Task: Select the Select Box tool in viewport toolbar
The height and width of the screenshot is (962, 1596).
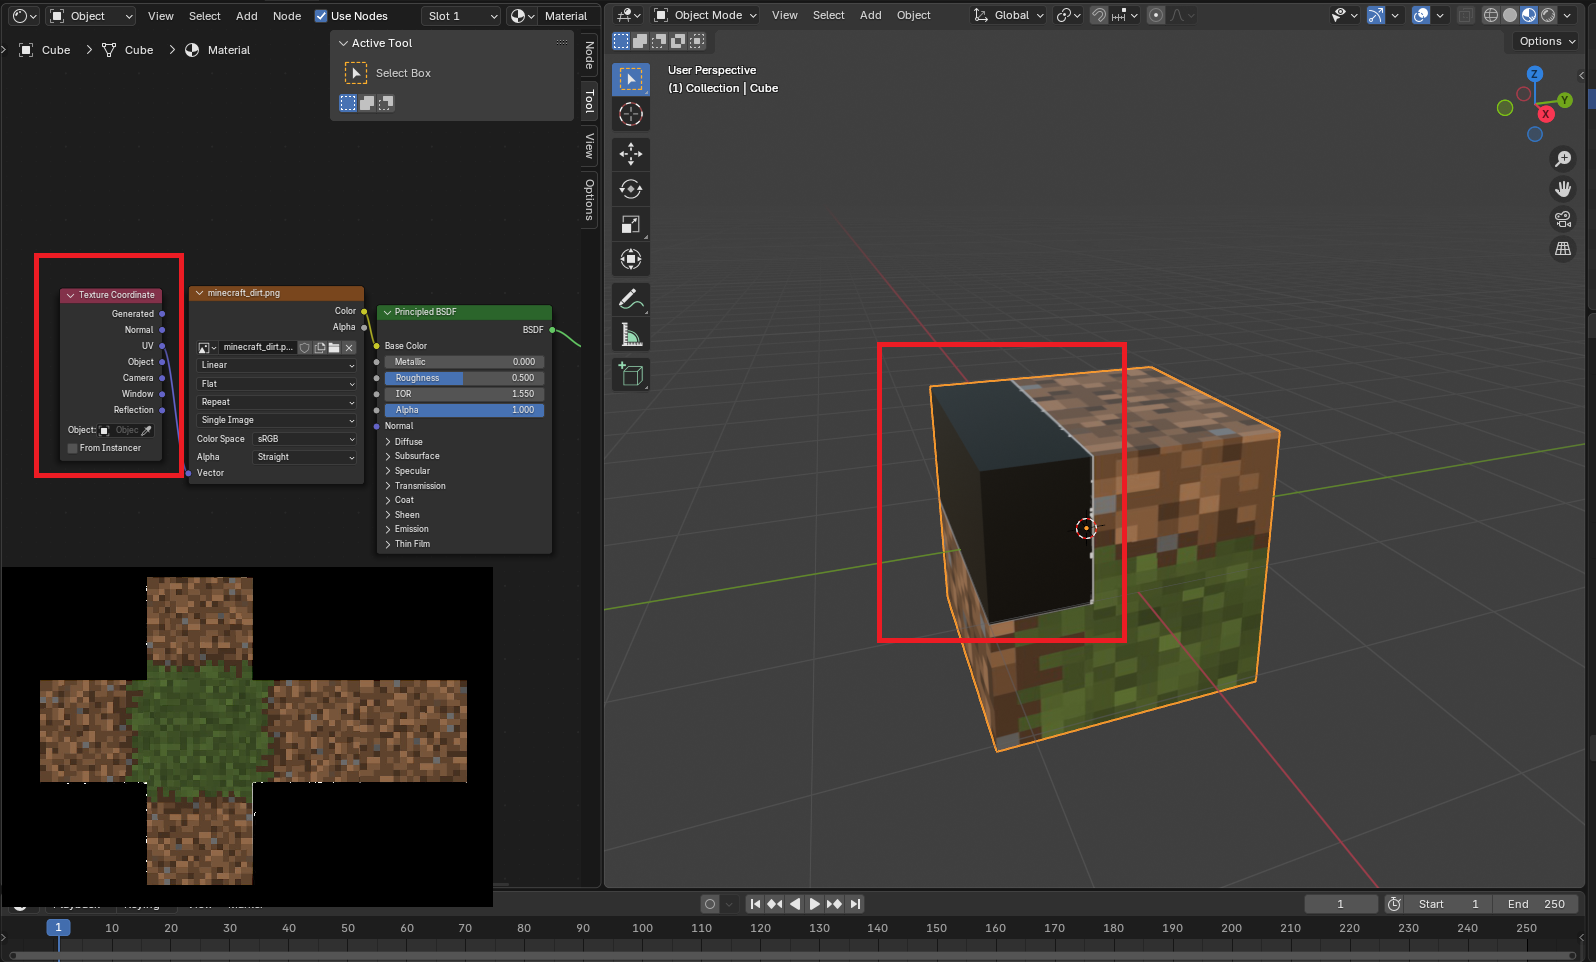Action: pyautogui.click(x=630, y=79)
